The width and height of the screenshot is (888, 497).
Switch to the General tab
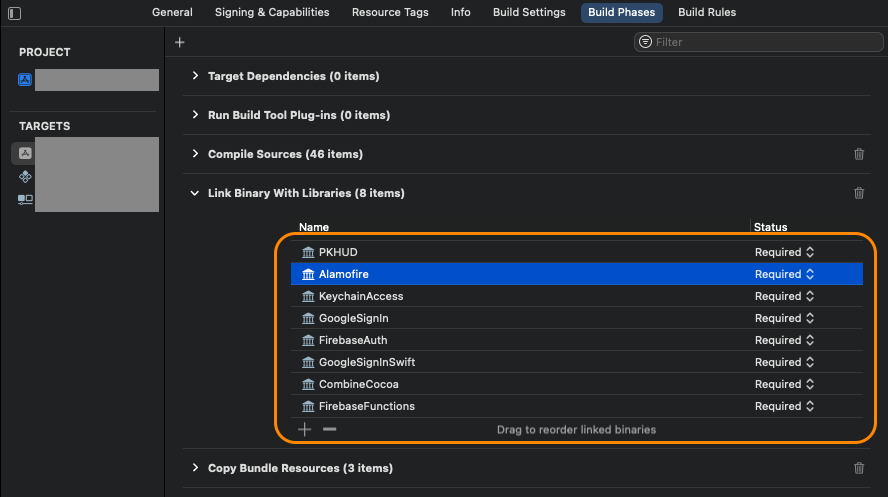tap(172, 12)
